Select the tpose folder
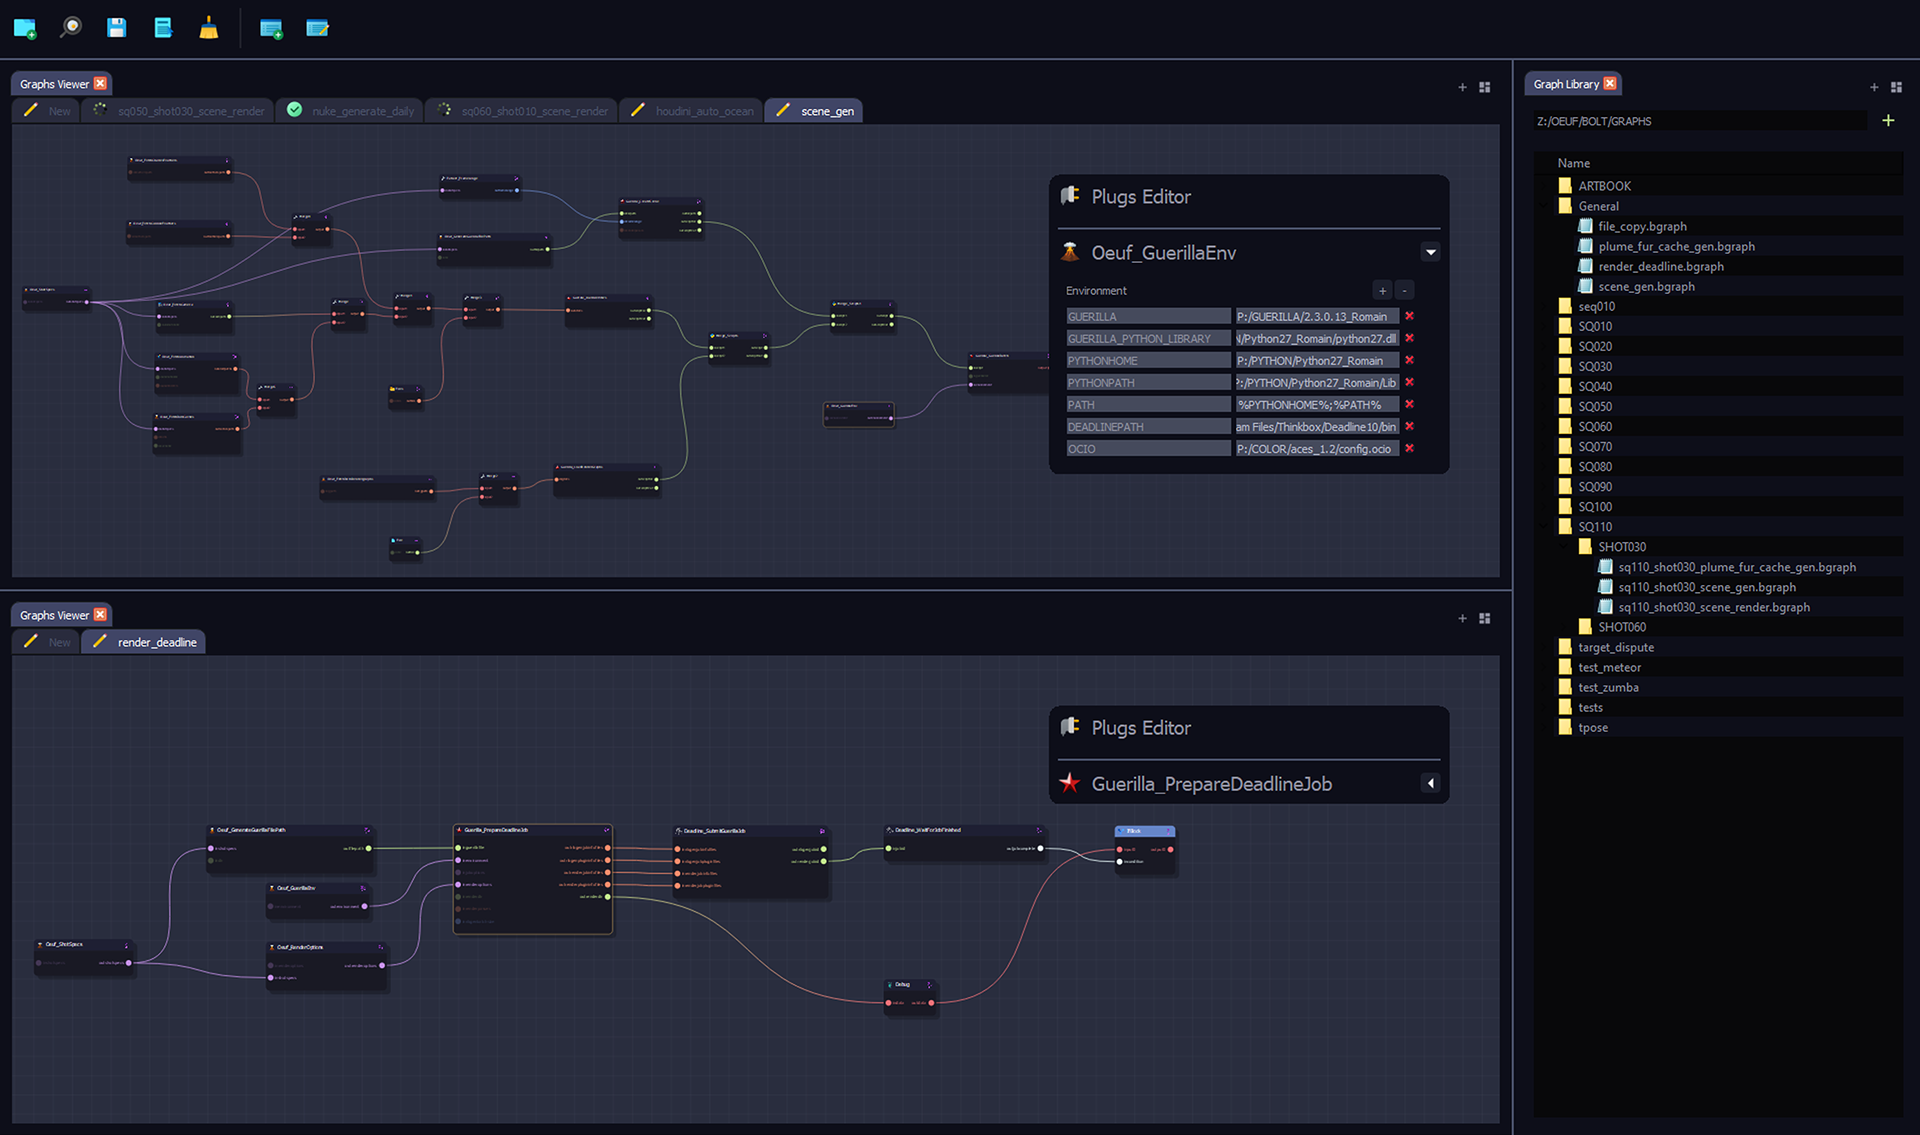 1593,727
